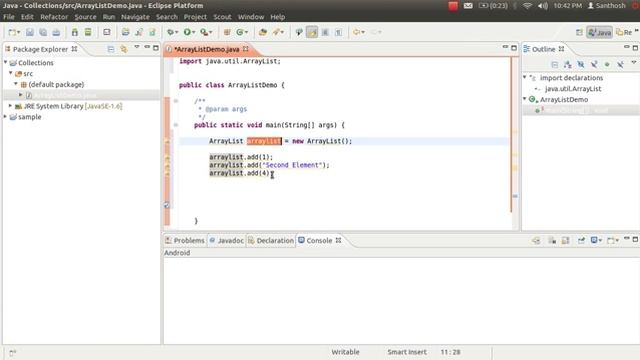Toggle Link with Editor in Package Explorer
The height and width of the screenshot is (360, 640).
click(124, 49)
